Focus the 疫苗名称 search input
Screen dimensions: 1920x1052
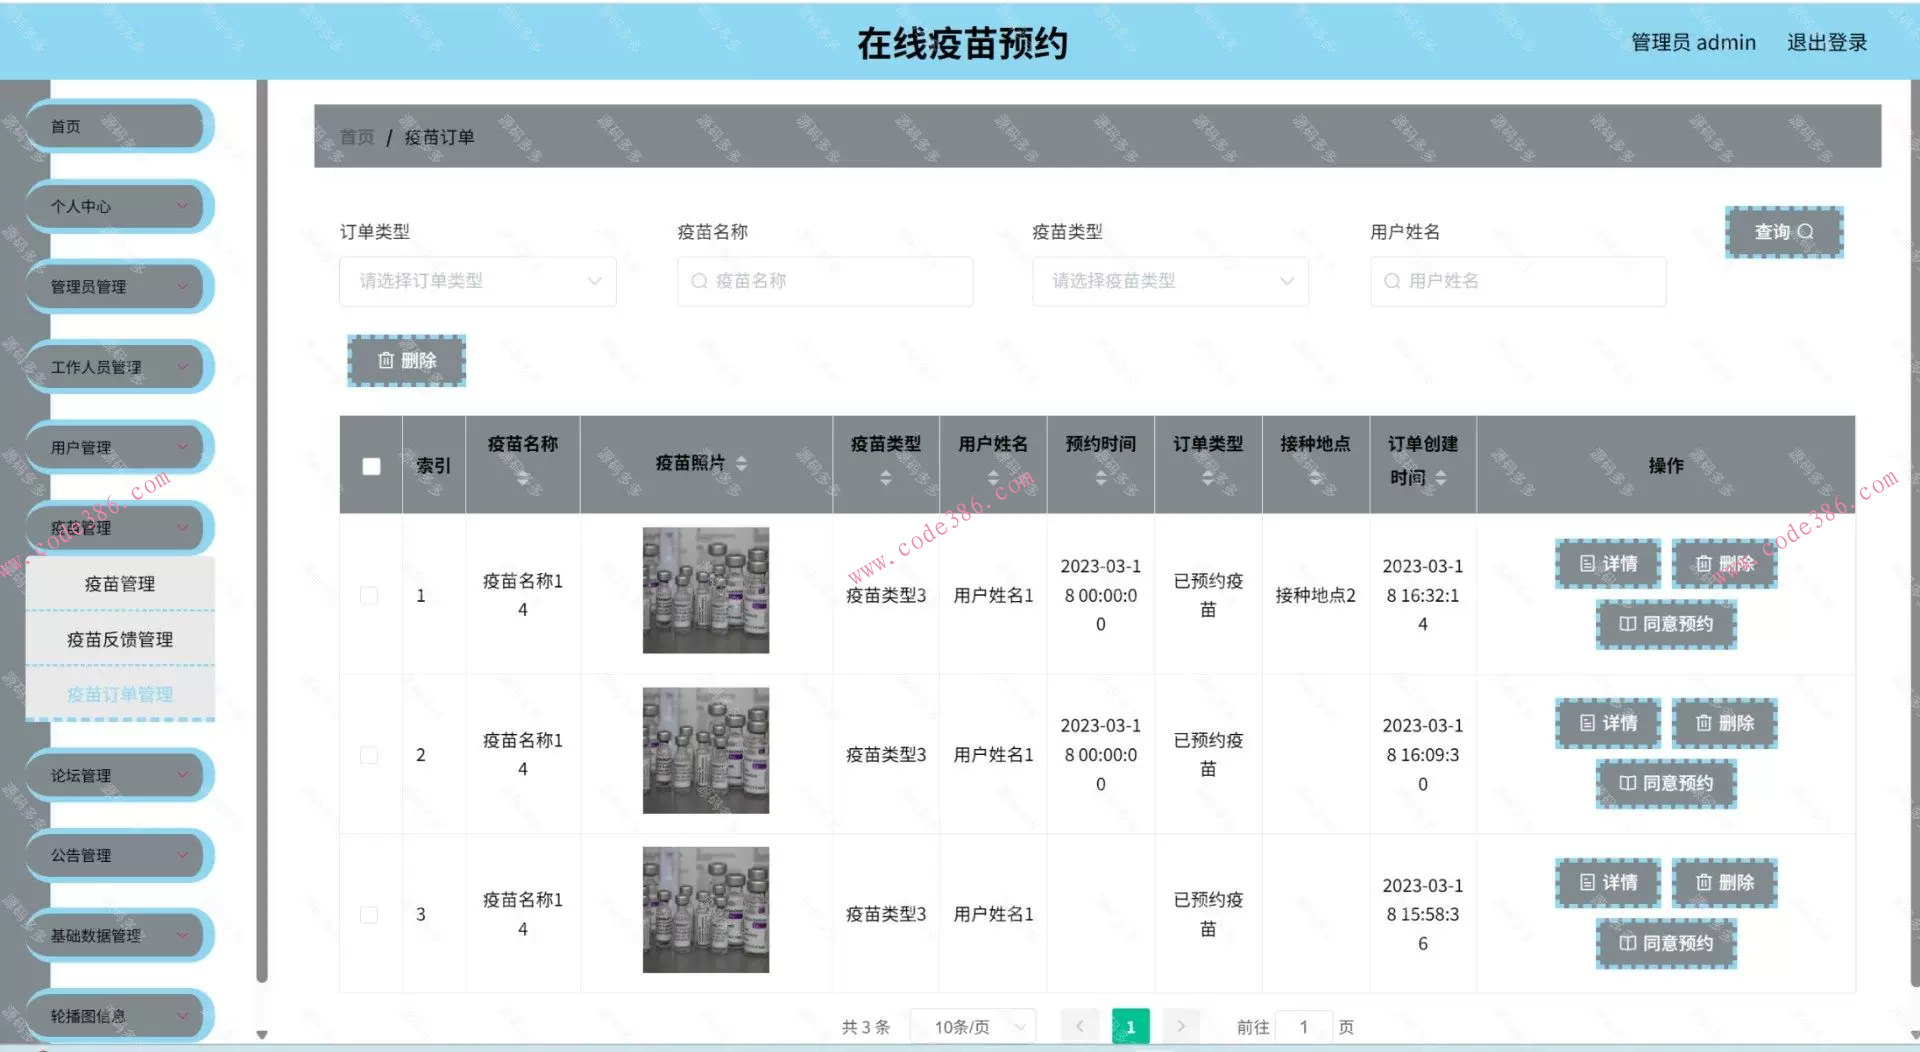tap(825, 281)
